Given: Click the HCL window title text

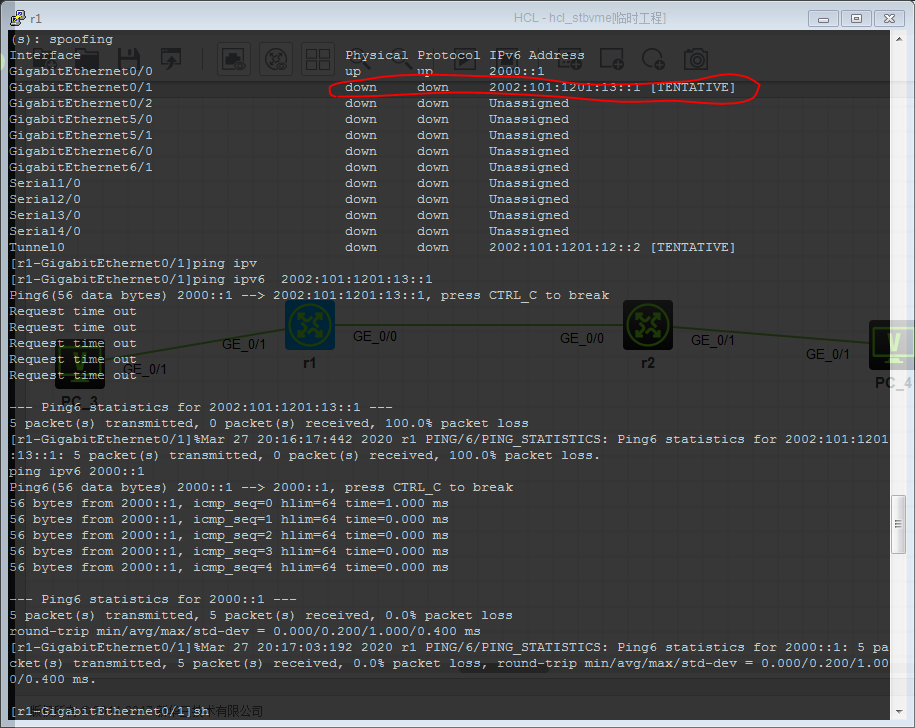Looking at the screenshot, I should pyautogui.click(x=589, y=18).
